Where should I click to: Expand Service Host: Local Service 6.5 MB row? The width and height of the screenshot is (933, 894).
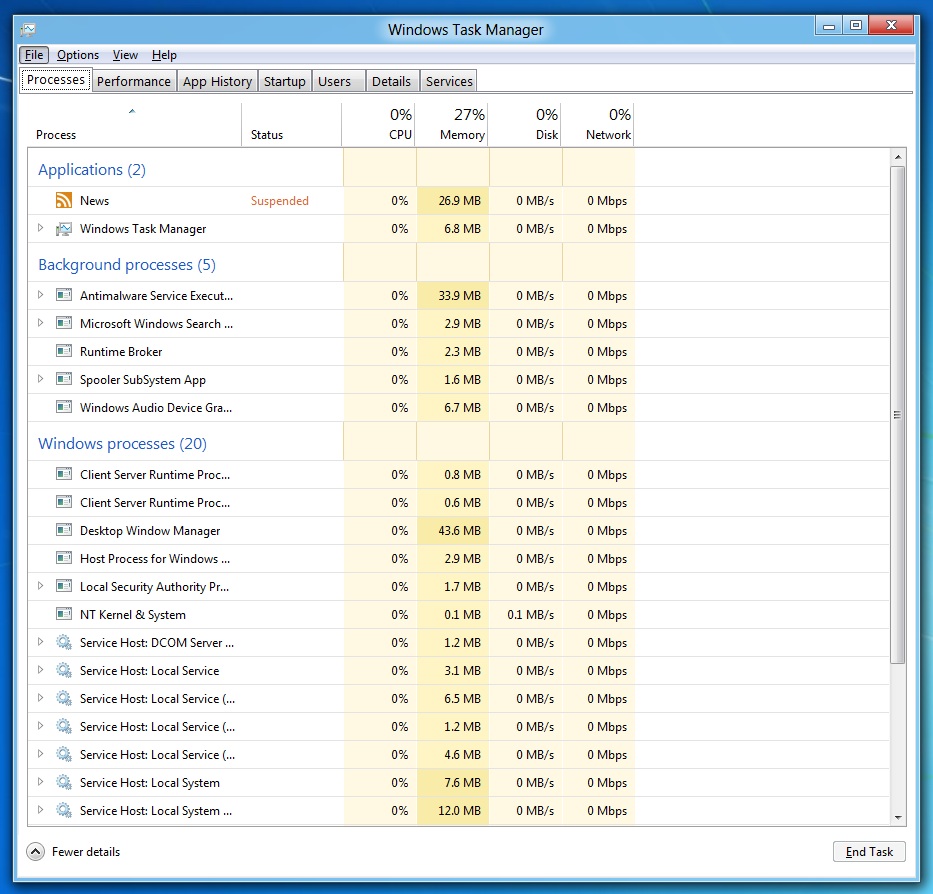pos(40,698)
